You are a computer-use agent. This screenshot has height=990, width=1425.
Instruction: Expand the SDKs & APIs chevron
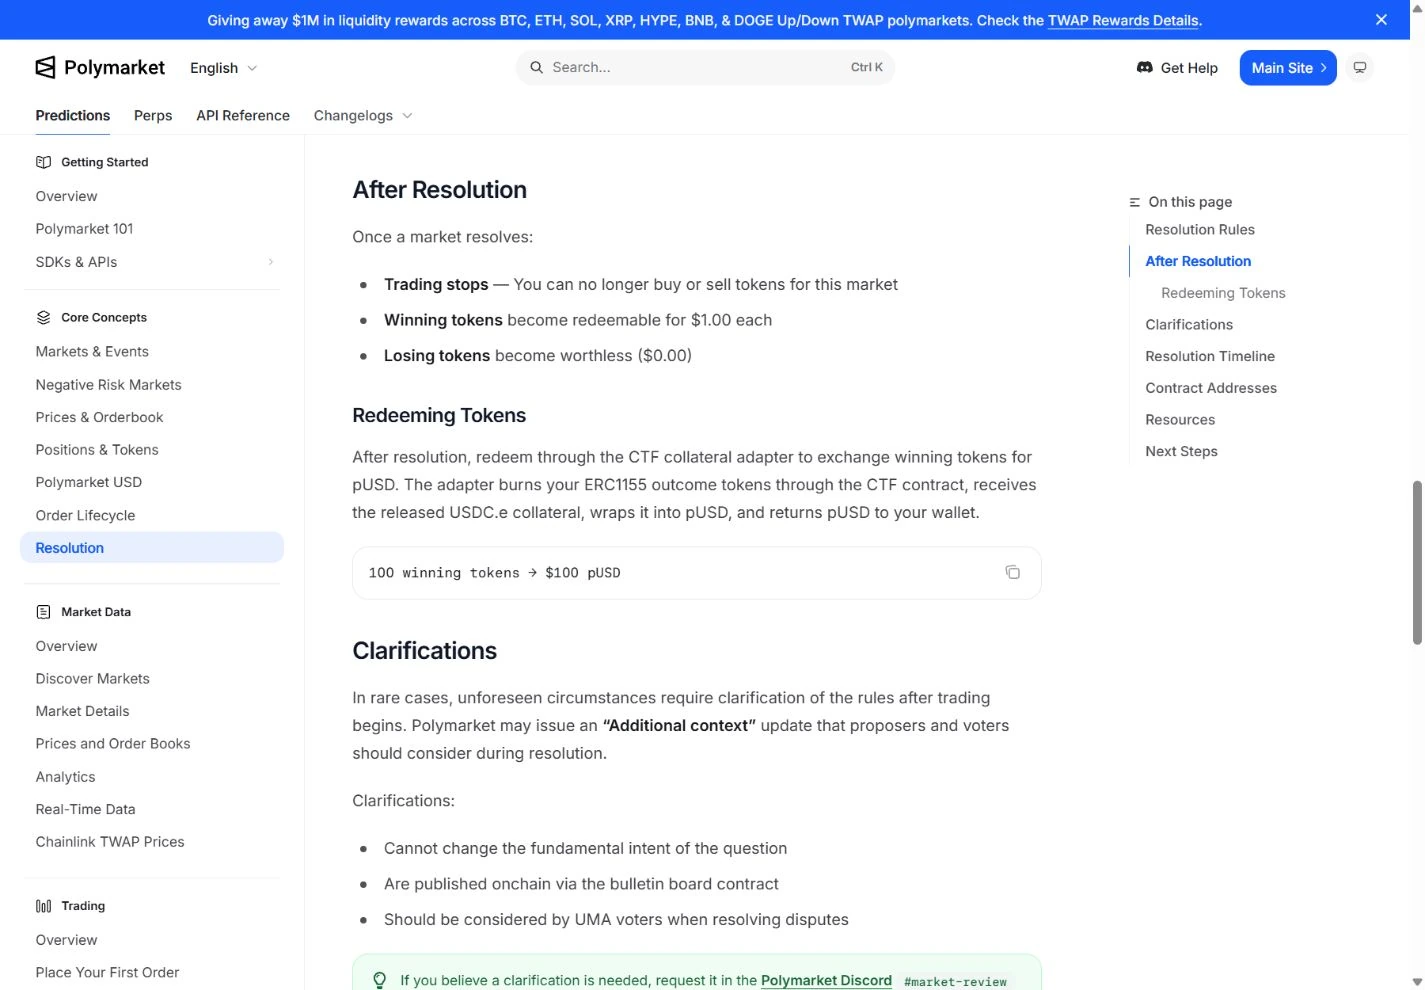click(271, 262)
